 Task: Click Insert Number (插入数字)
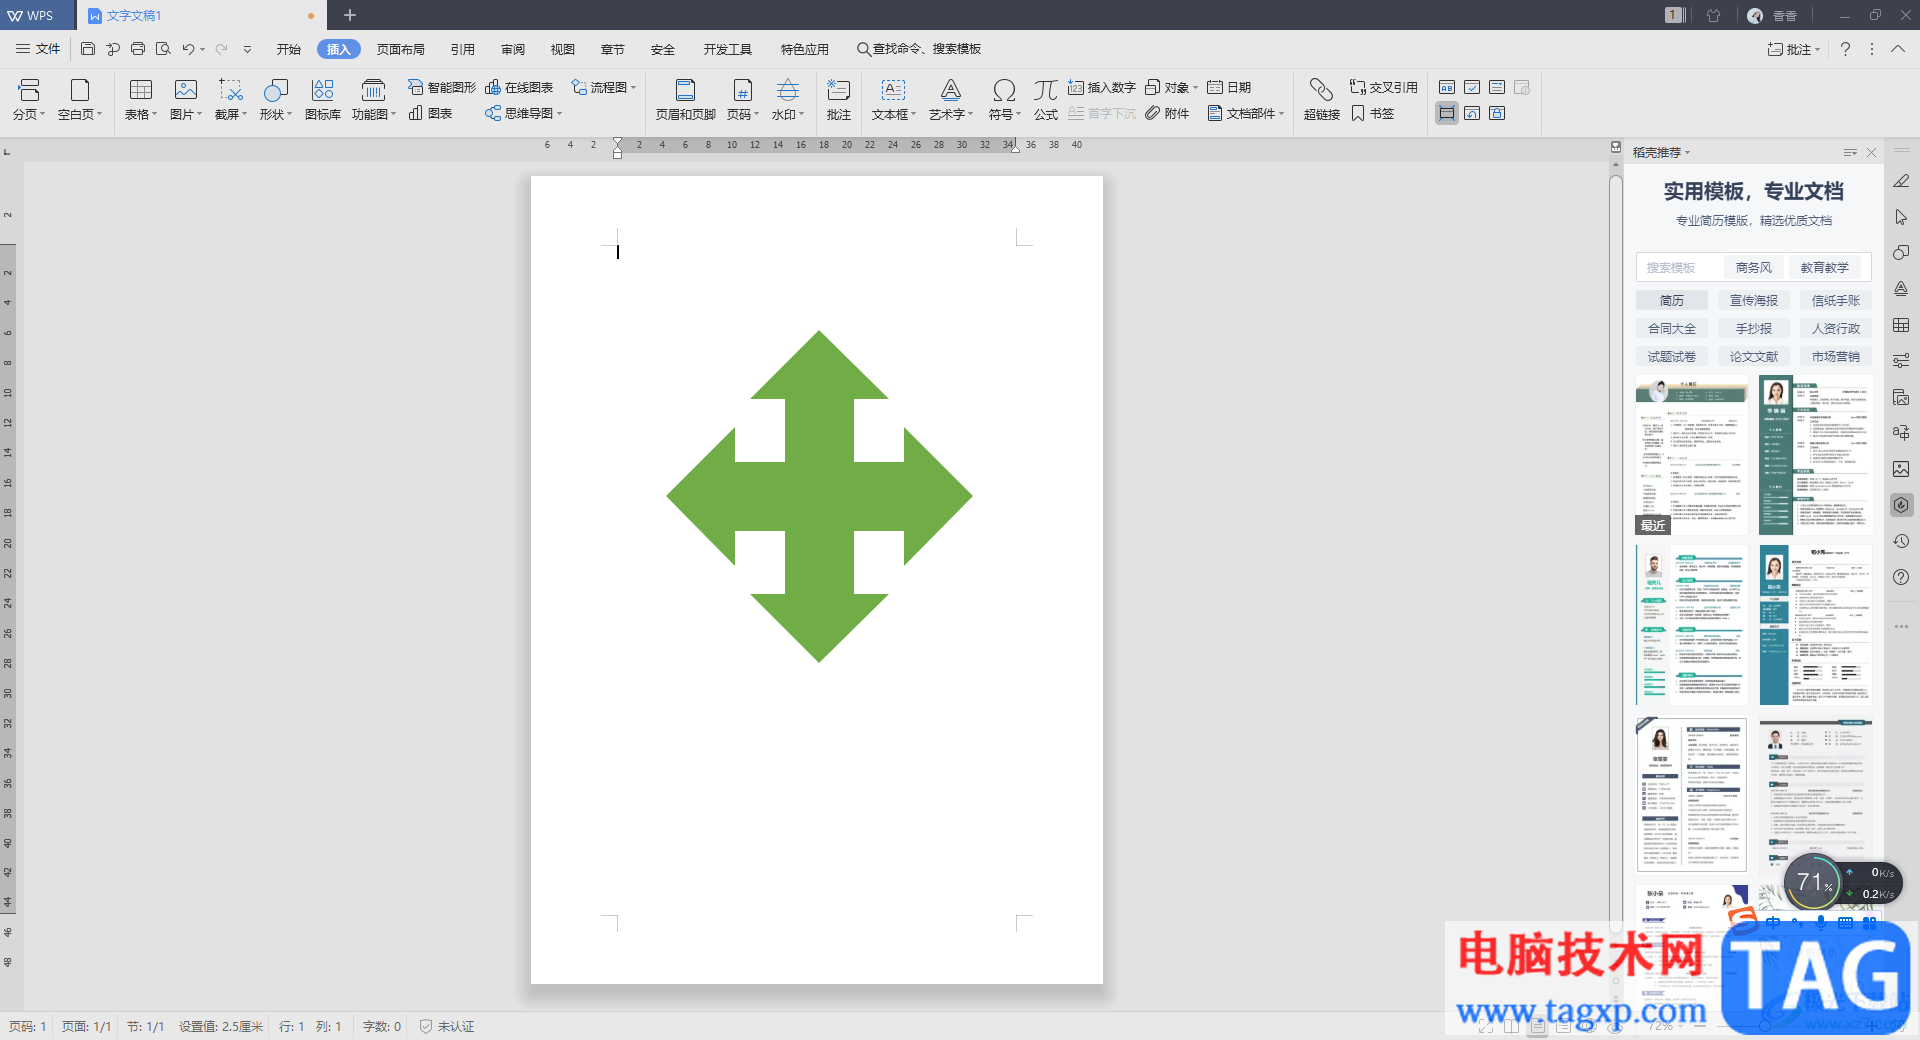tap(1102, 88)
